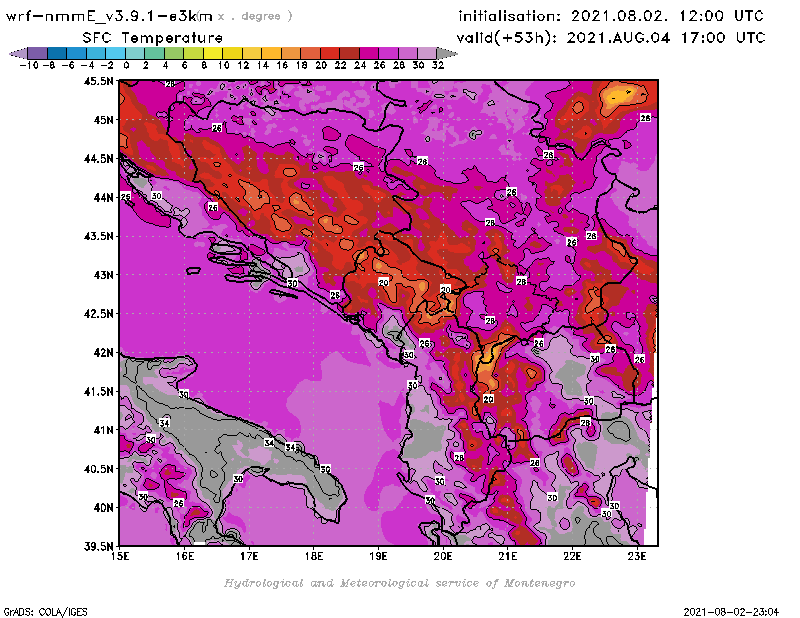This screenshot has width=800, height=618.
Task: Click the '44N' latitude axis label
Action: pos(103,197)
